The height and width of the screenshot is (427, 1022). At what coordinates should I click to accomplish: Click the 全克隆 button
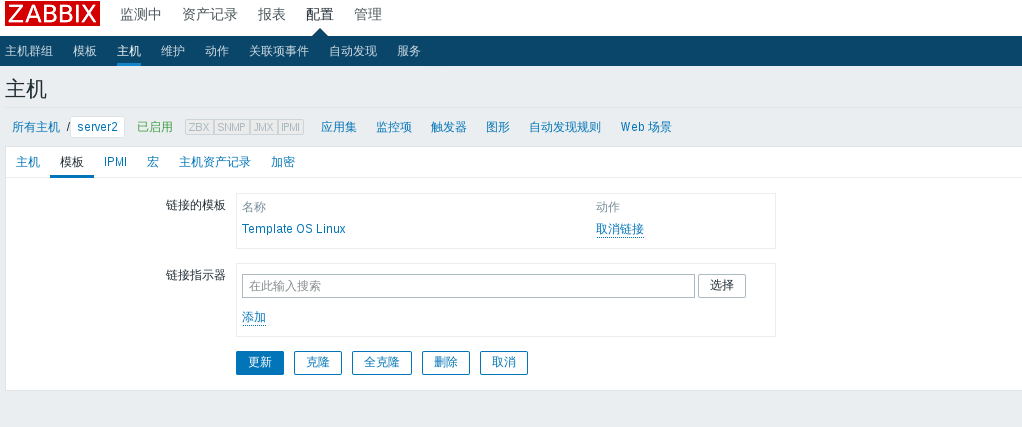381,362
